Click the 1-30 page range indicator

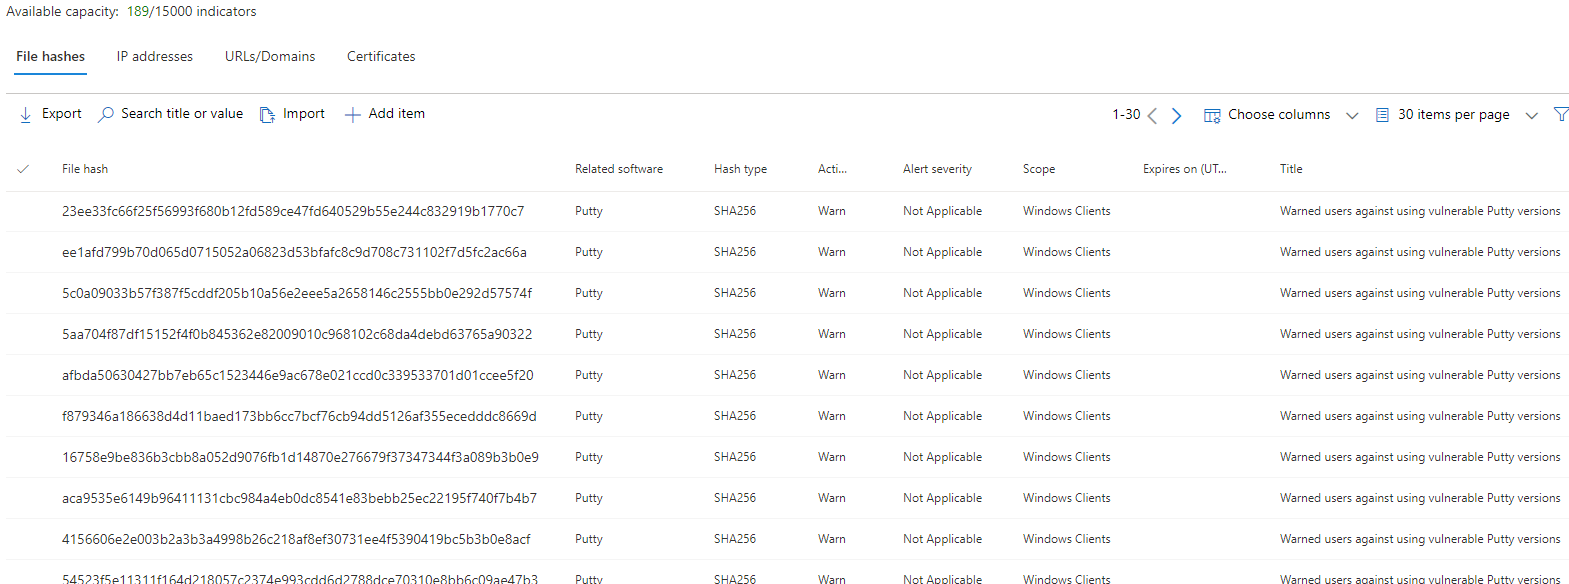click(x=1126, y=115)
